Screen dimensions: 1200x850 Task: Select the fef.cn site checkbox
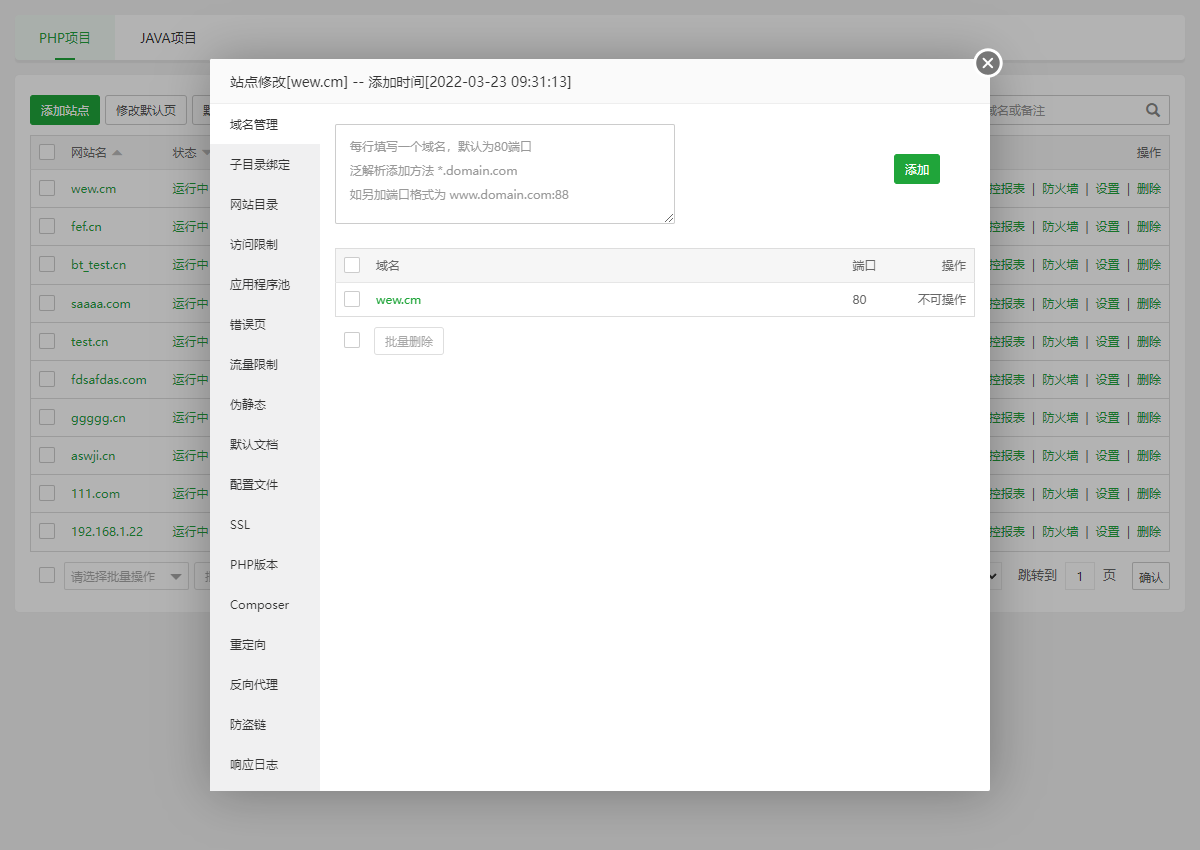[x=47, y=226]
